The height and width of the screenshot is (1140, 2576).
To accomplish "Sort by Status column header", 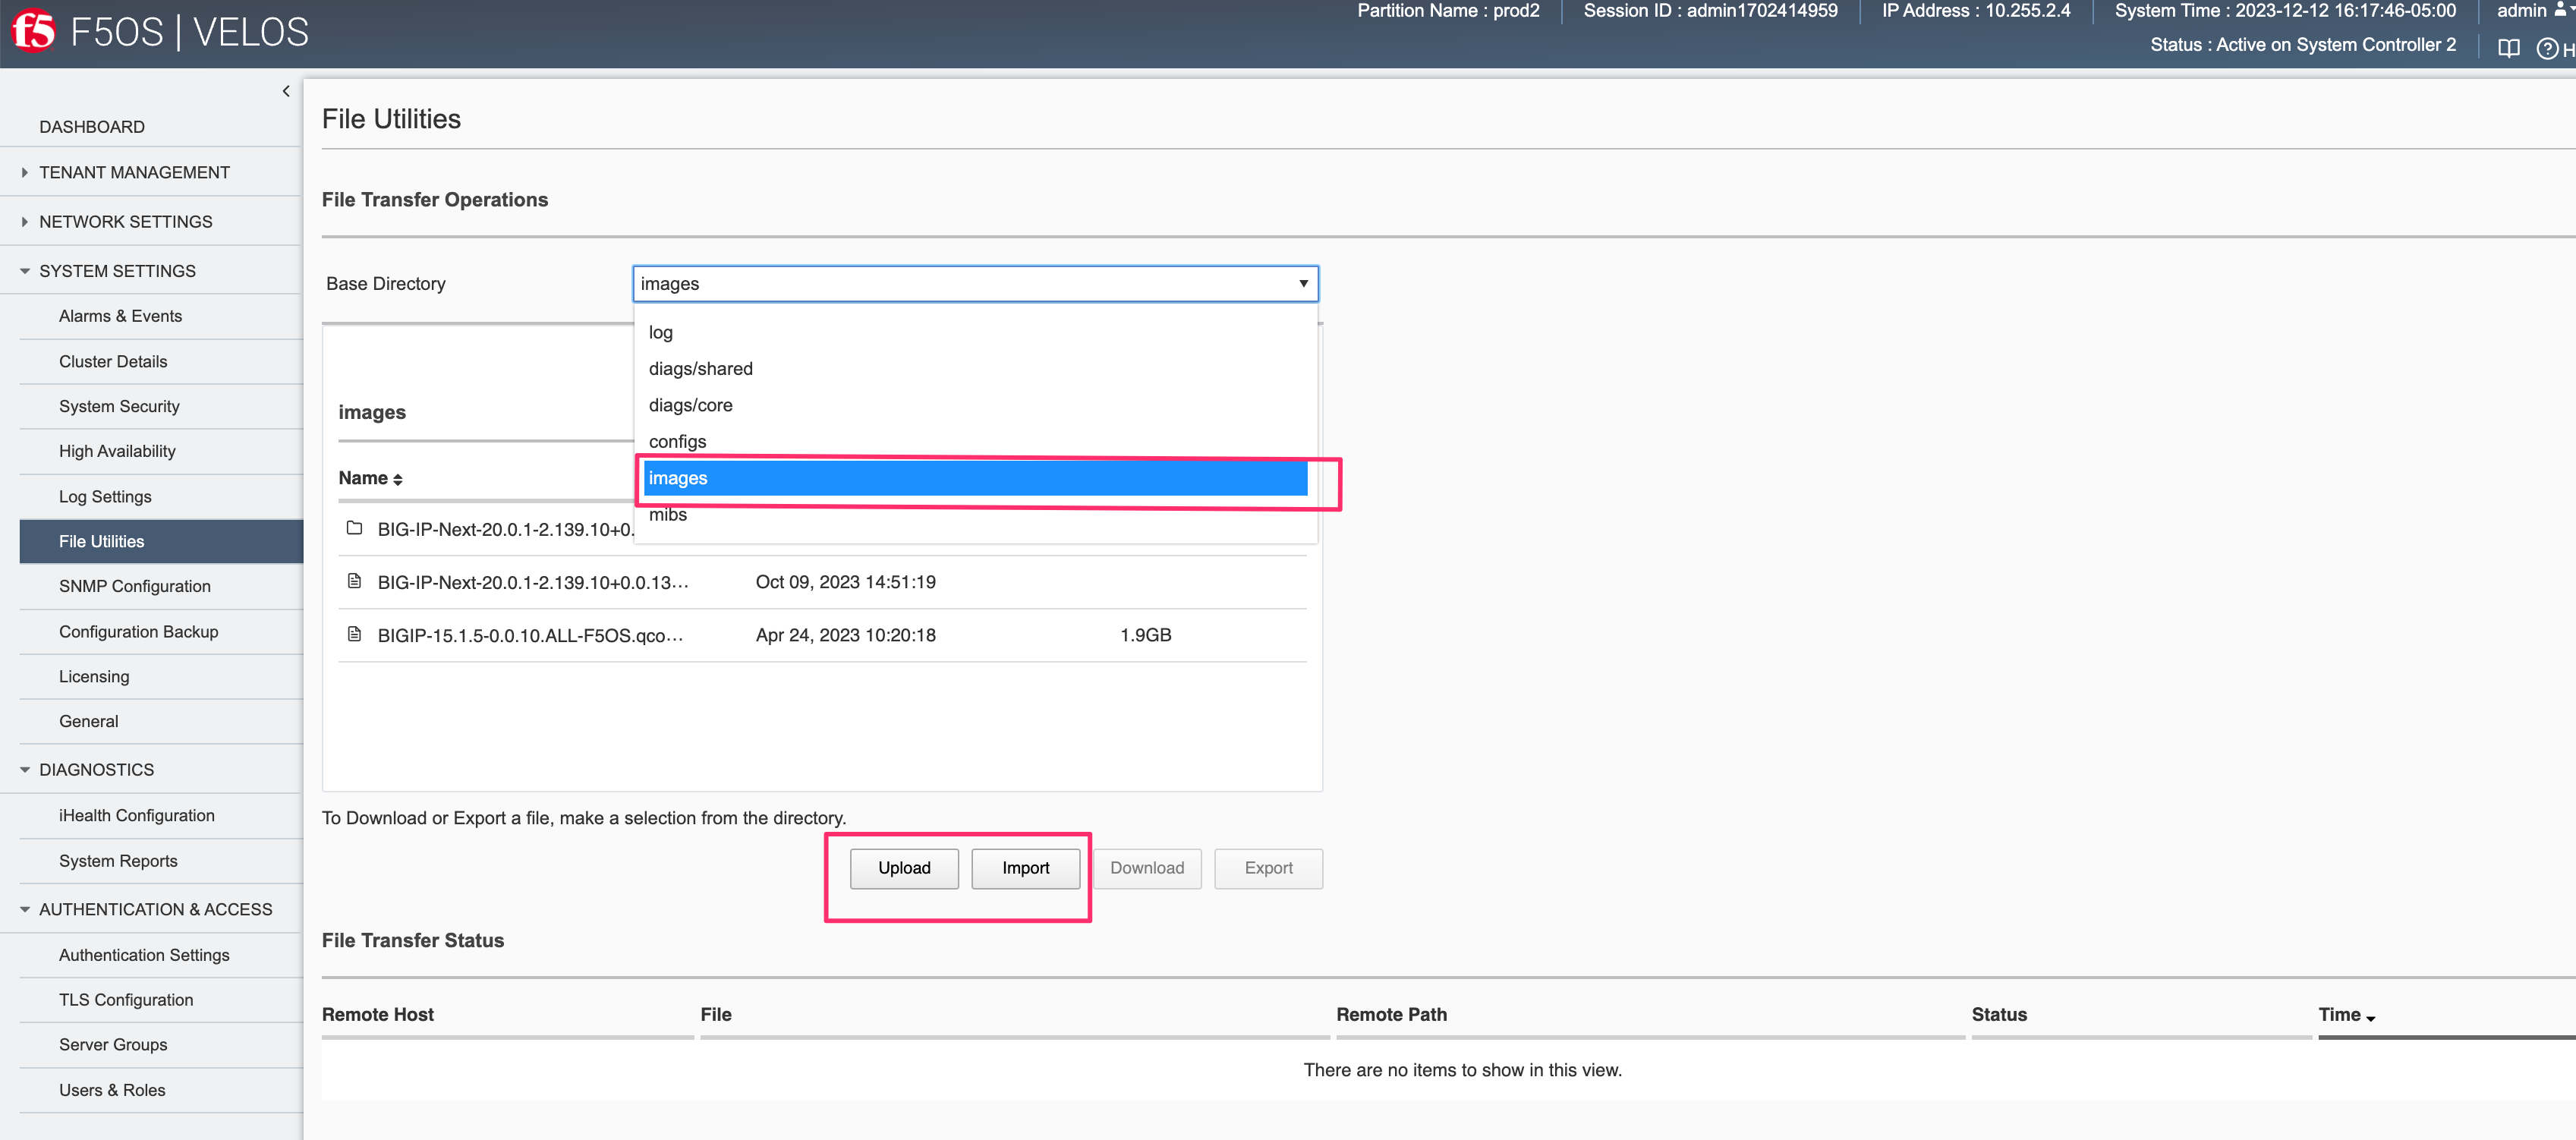I will click(x=1999, y=1014).
